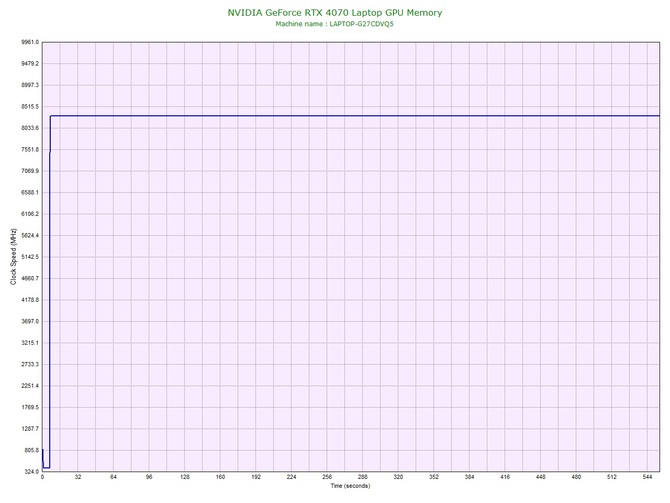670x503 pixels.
Task: Click the y-axis value 6588.1
Action: pyautogui.click(x=30, y=192)
